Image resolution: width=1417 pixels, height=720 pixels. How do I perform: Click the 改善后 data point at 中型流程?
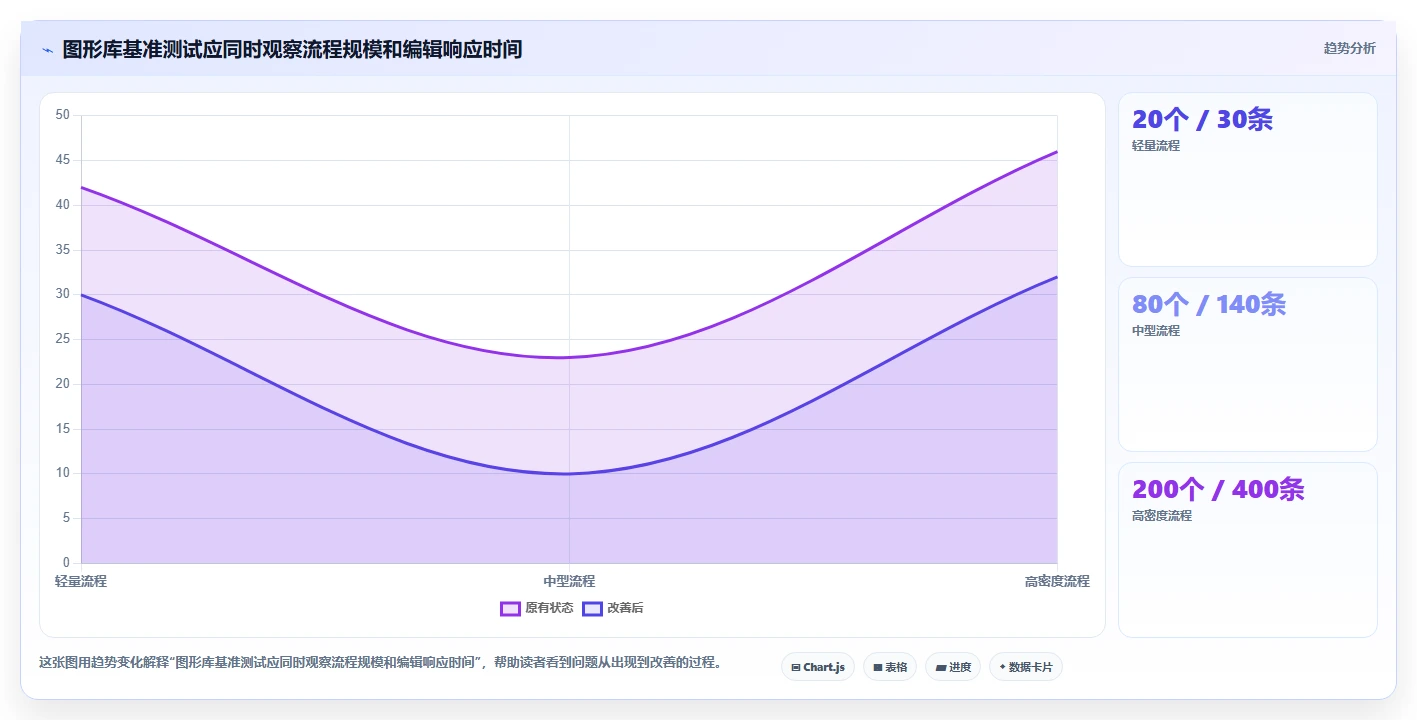click(569, 474)
